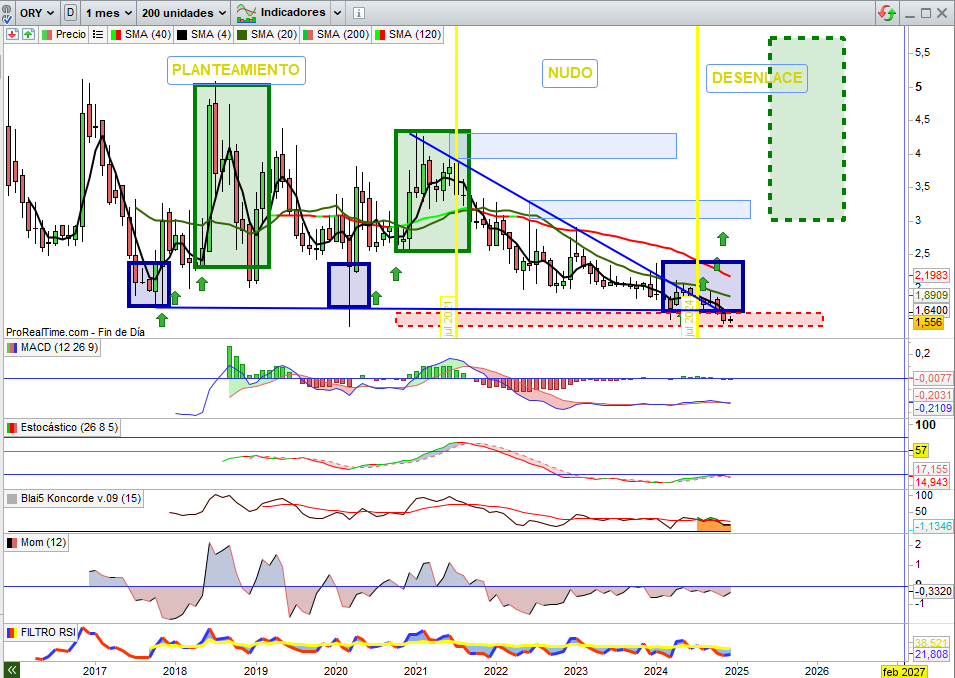Open the 1 mes timeframe dropdown
This screenshot has width=955, height=678.
point(108,13)
